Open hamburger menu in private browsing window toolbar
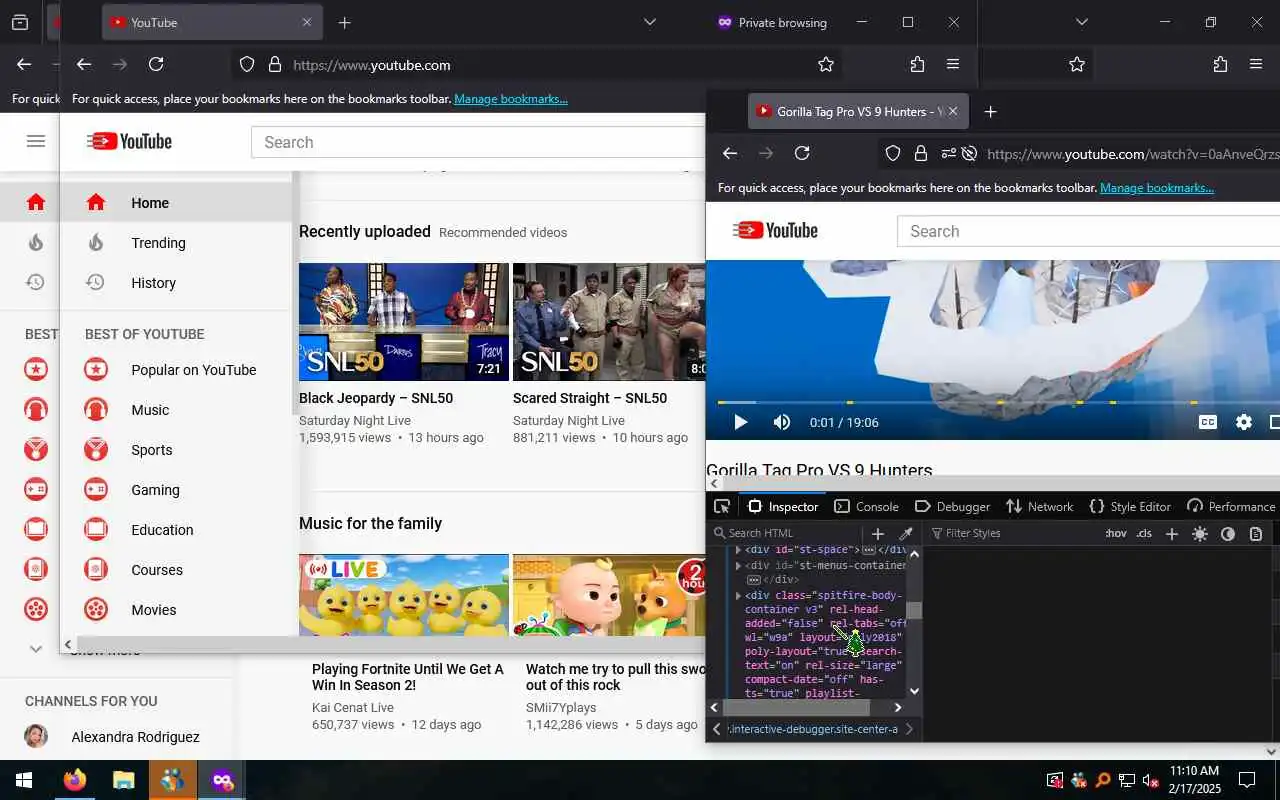This screenshot has height=800, width=1280. (953, 64)
